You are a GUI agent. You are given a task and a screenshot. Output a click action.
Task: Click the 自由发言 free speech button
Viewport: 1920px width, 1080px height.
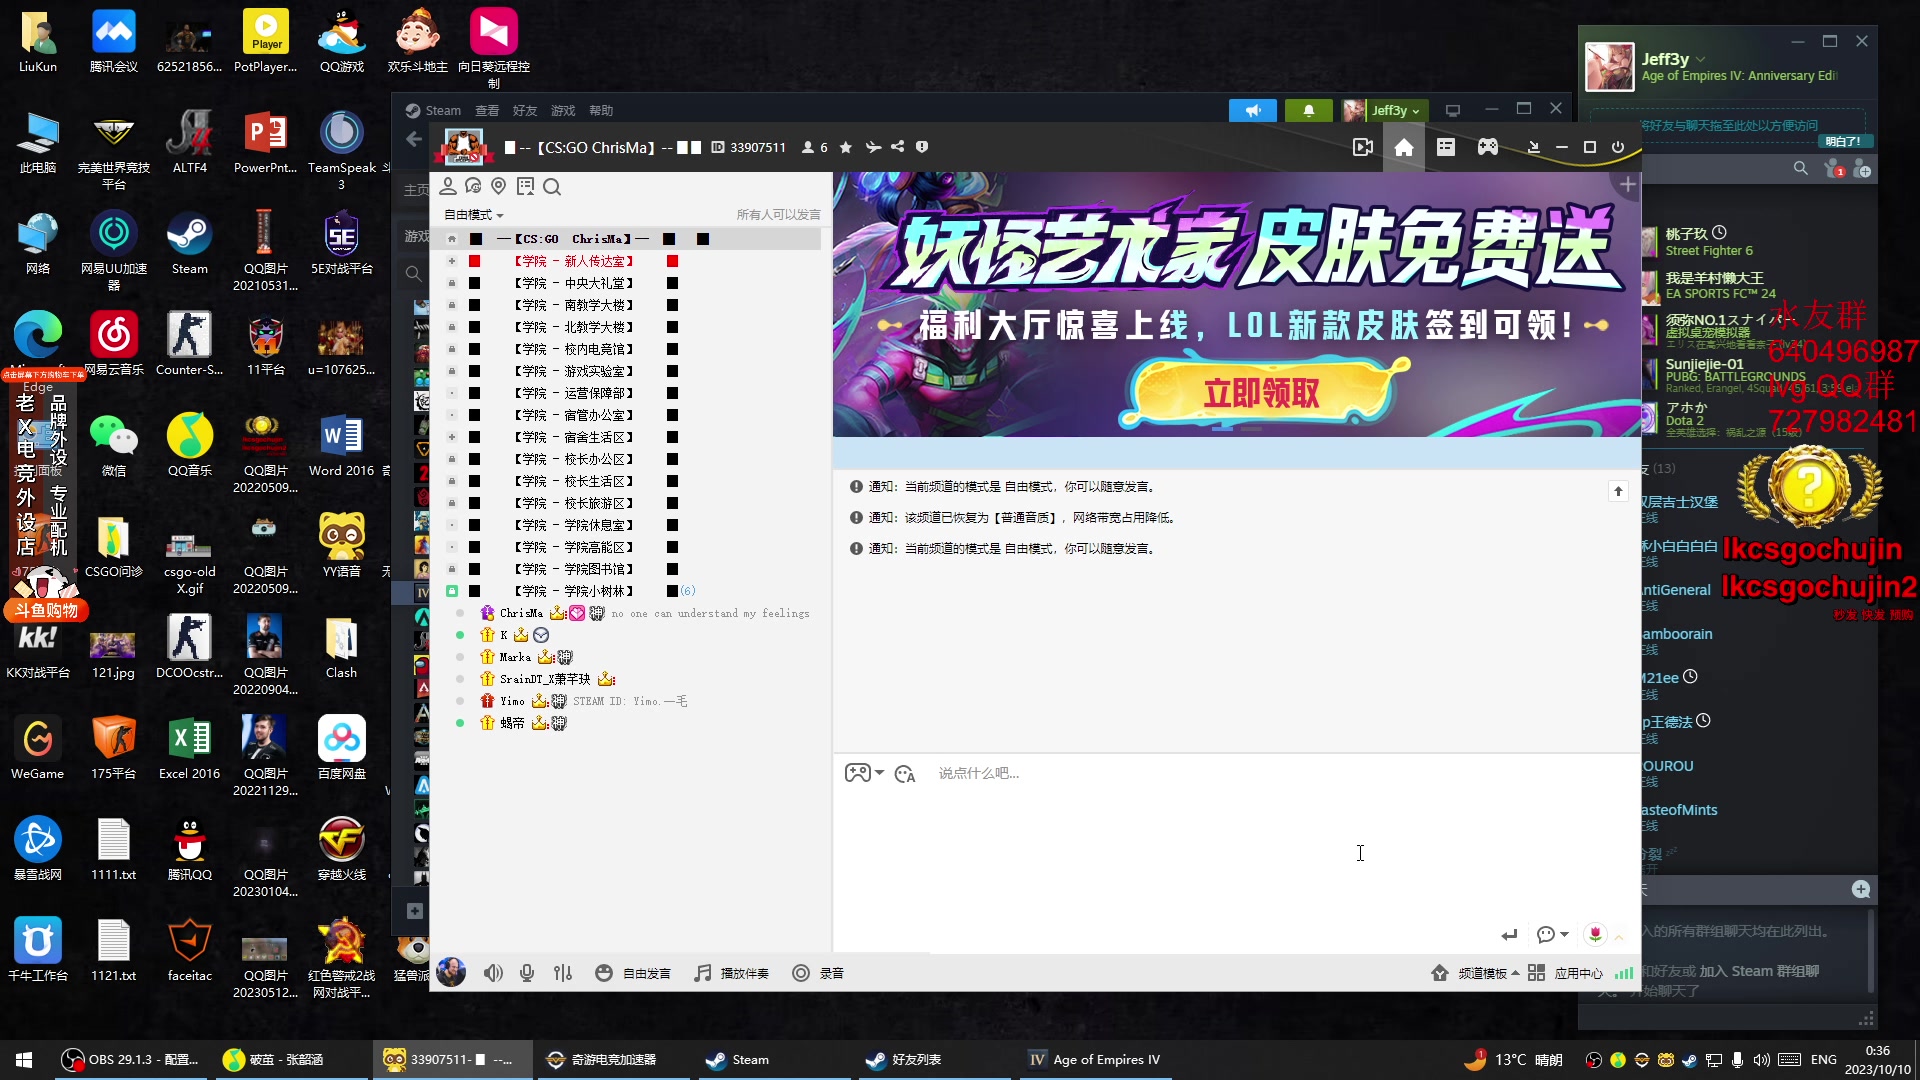pyautogui.click(x=633, y=973)
